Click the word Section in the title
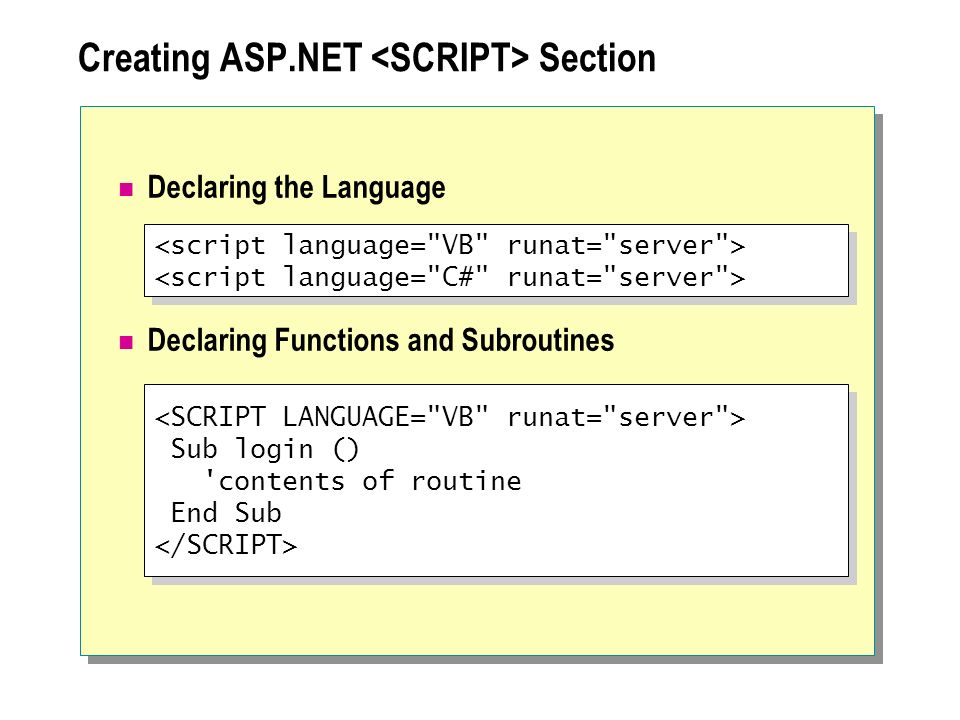960x720 pixels. tap(597, 58)
